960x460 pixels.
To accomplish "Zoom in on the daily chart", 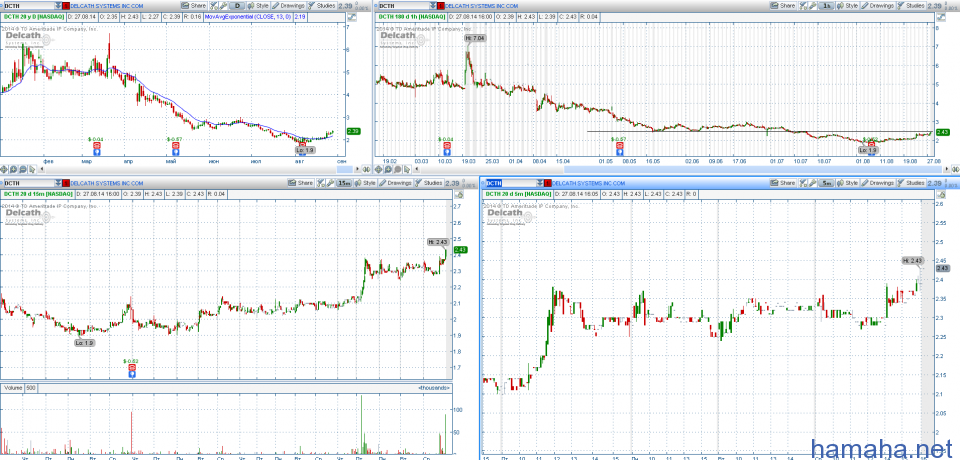I will click(13, 170).
